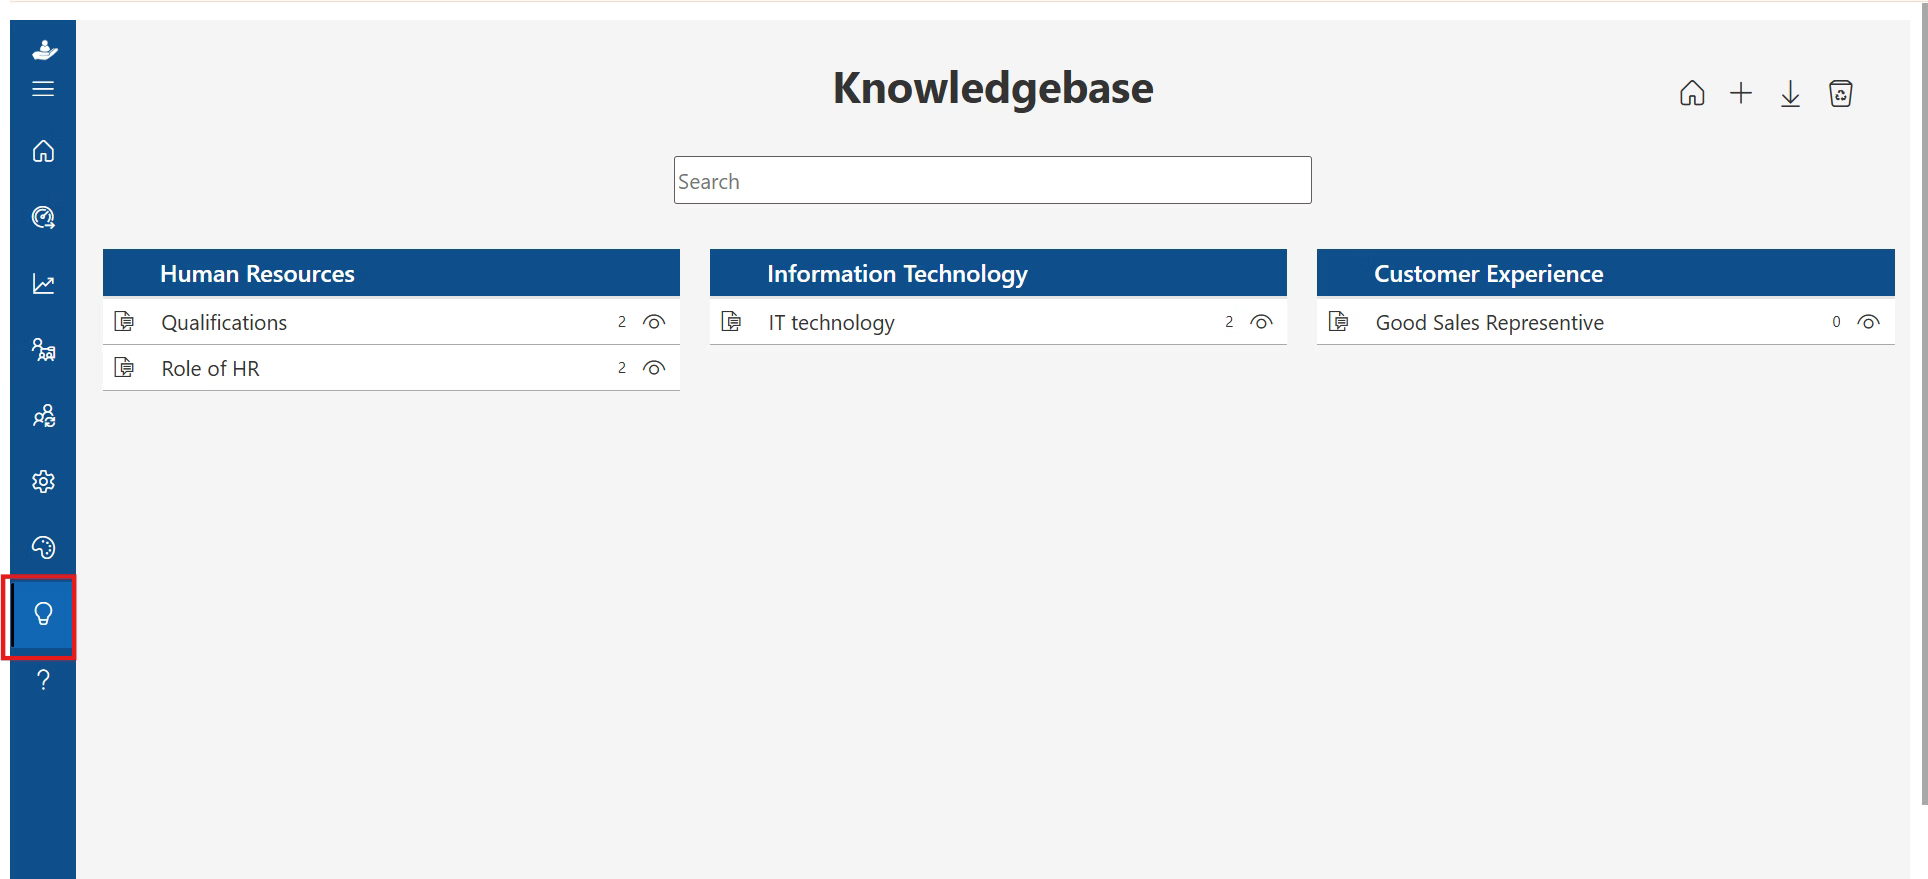Open the Settings gear icon
The image size is (1928, 879).
(43, 481)
